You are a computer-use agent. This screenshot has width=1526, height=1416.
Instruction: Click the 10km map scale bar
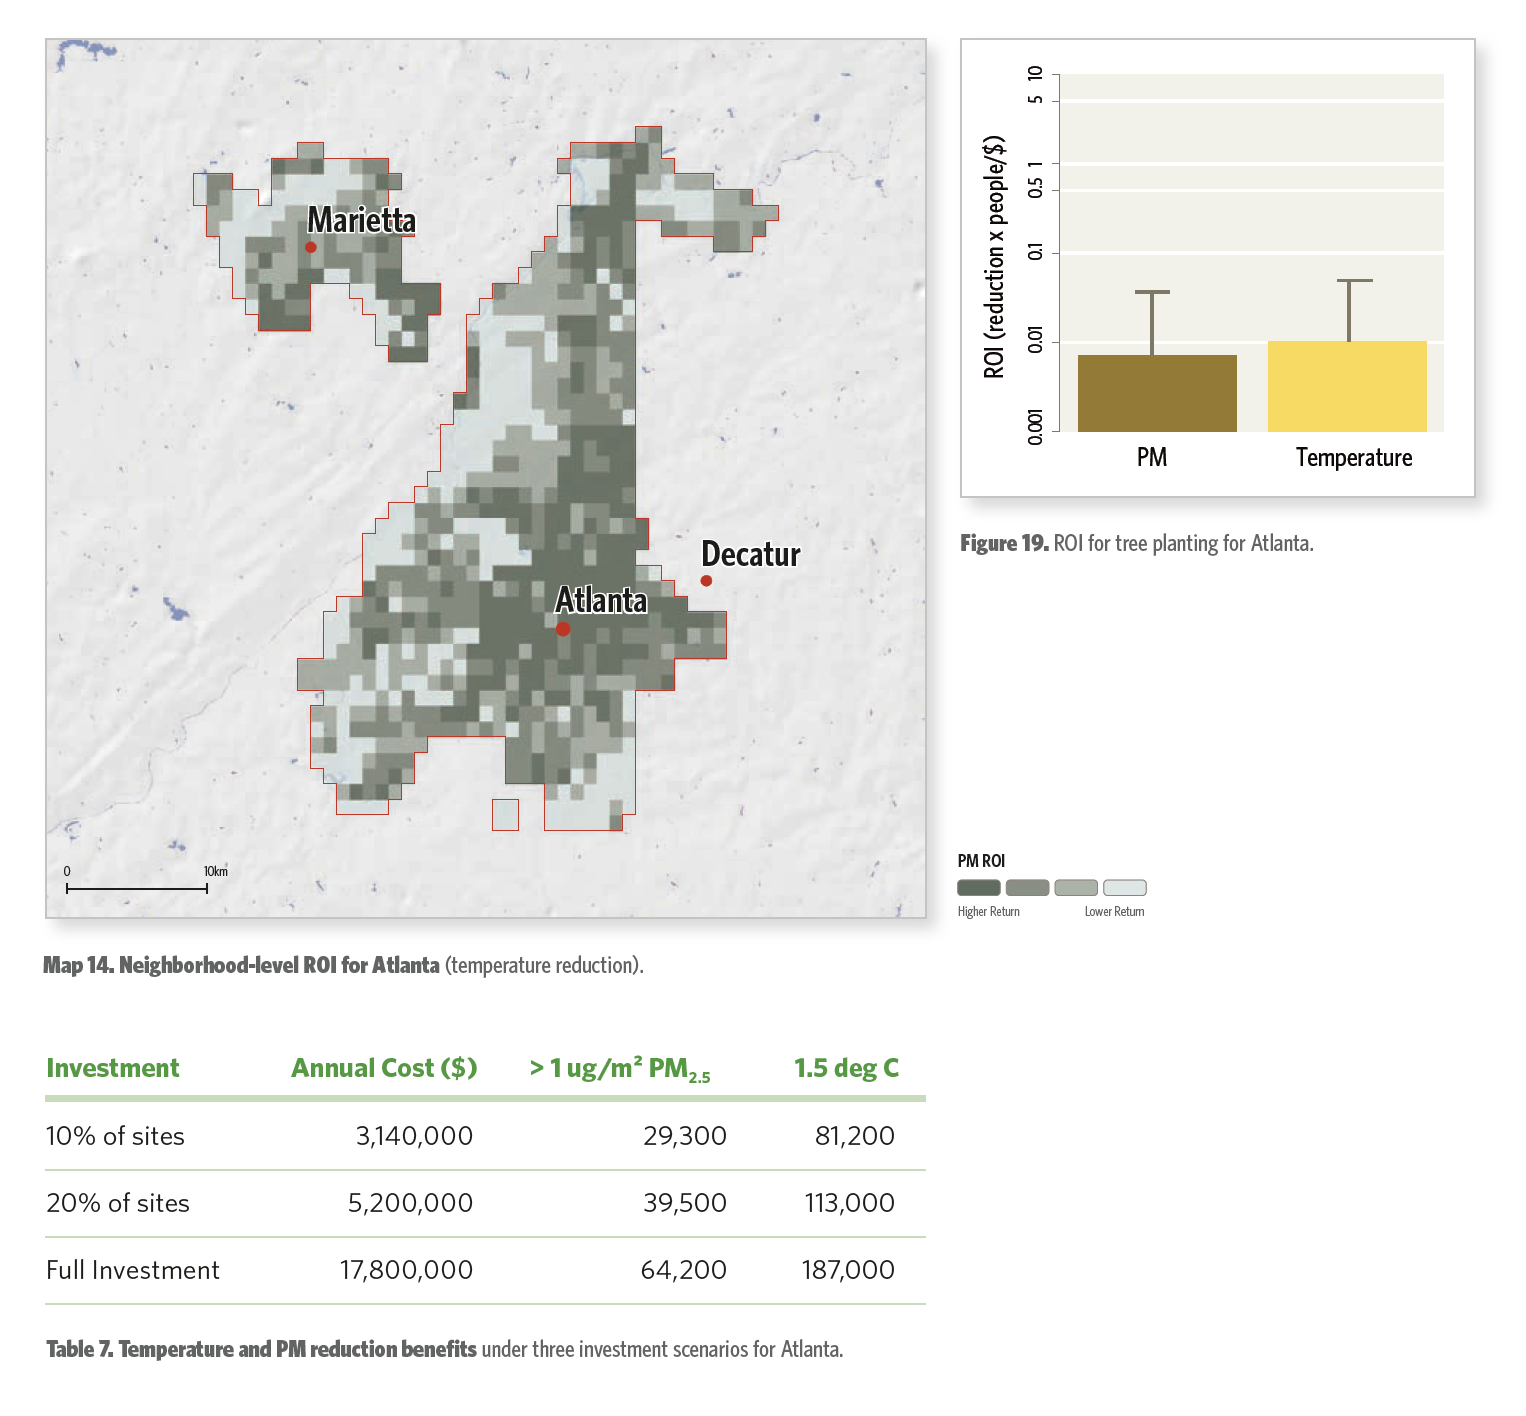click(x=137, y=888)
